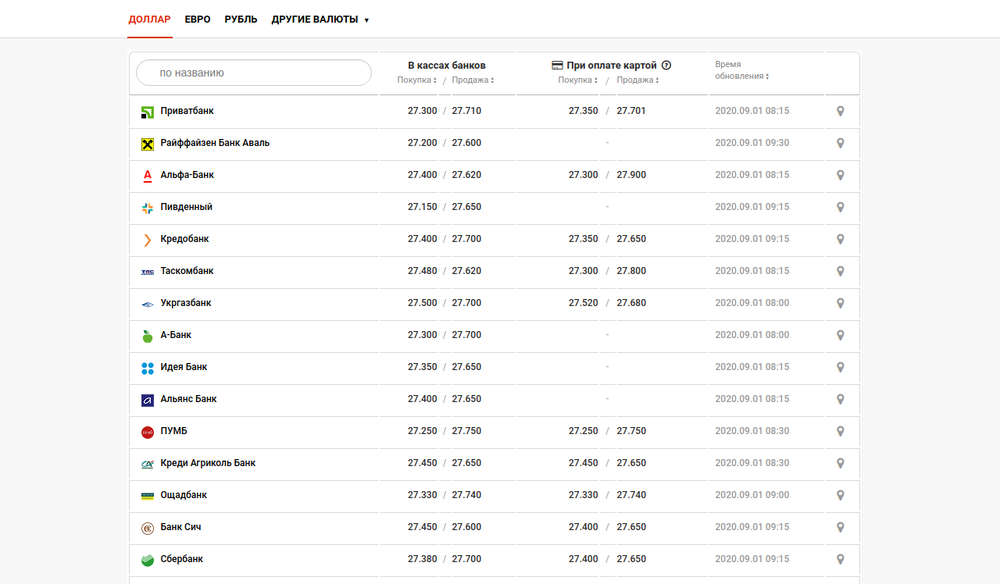Click Приватбанк card sale rate 27.701
This screenshot has height=584, width=1000.
tap(631, 111)
